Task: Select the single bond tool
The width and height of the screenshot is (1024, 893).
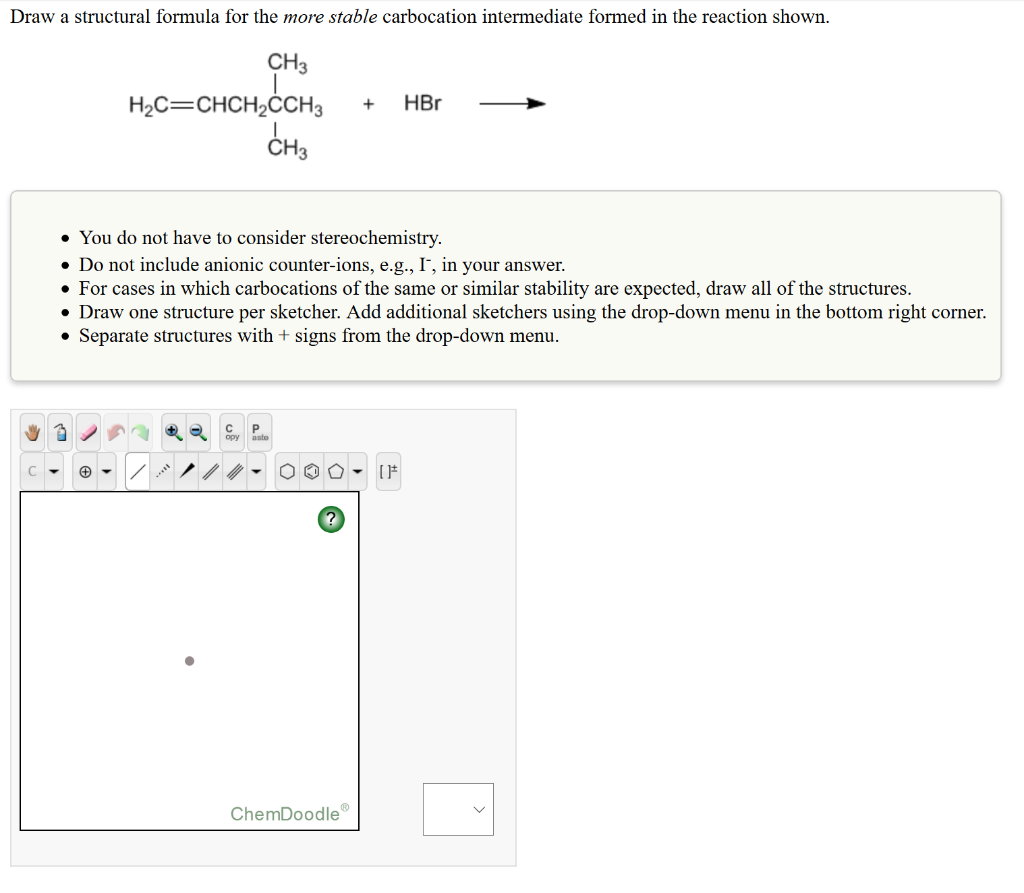Action: 137,471
